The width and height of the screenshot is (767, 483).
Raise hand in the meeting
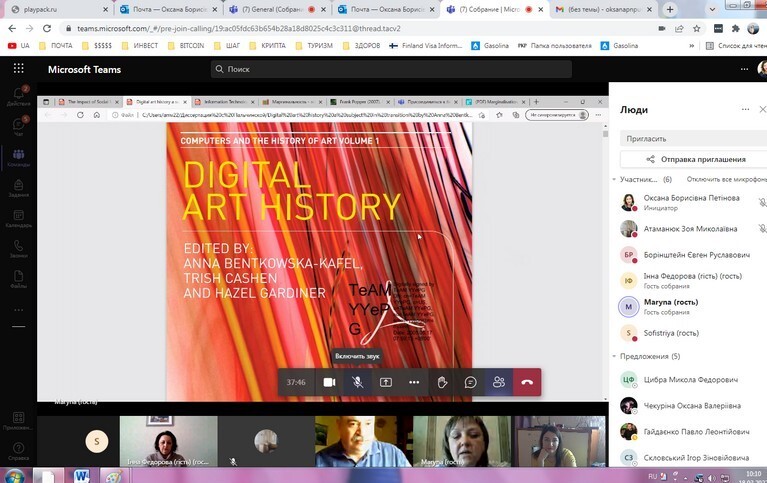[442, 382]
